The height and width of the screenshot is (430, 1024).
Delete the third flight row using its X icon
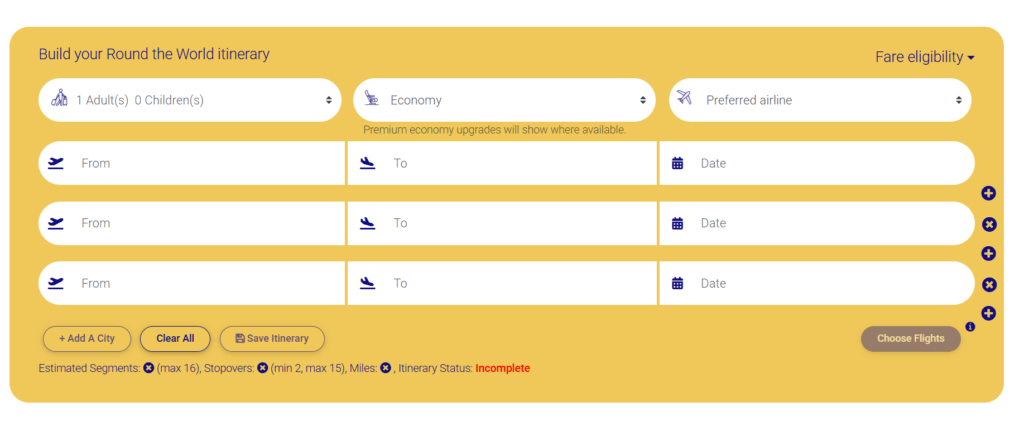(x=989, y=284)
